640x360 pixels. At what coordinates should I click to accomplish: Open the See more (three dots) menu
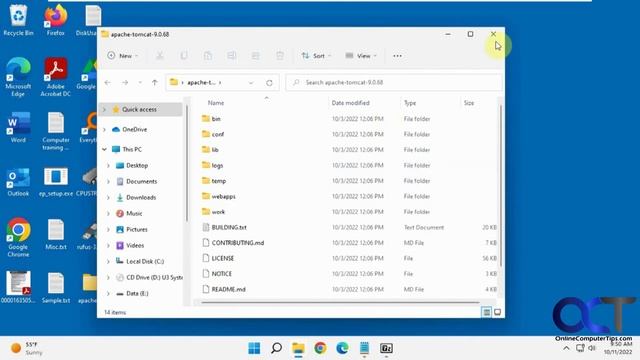coord(397,56)
